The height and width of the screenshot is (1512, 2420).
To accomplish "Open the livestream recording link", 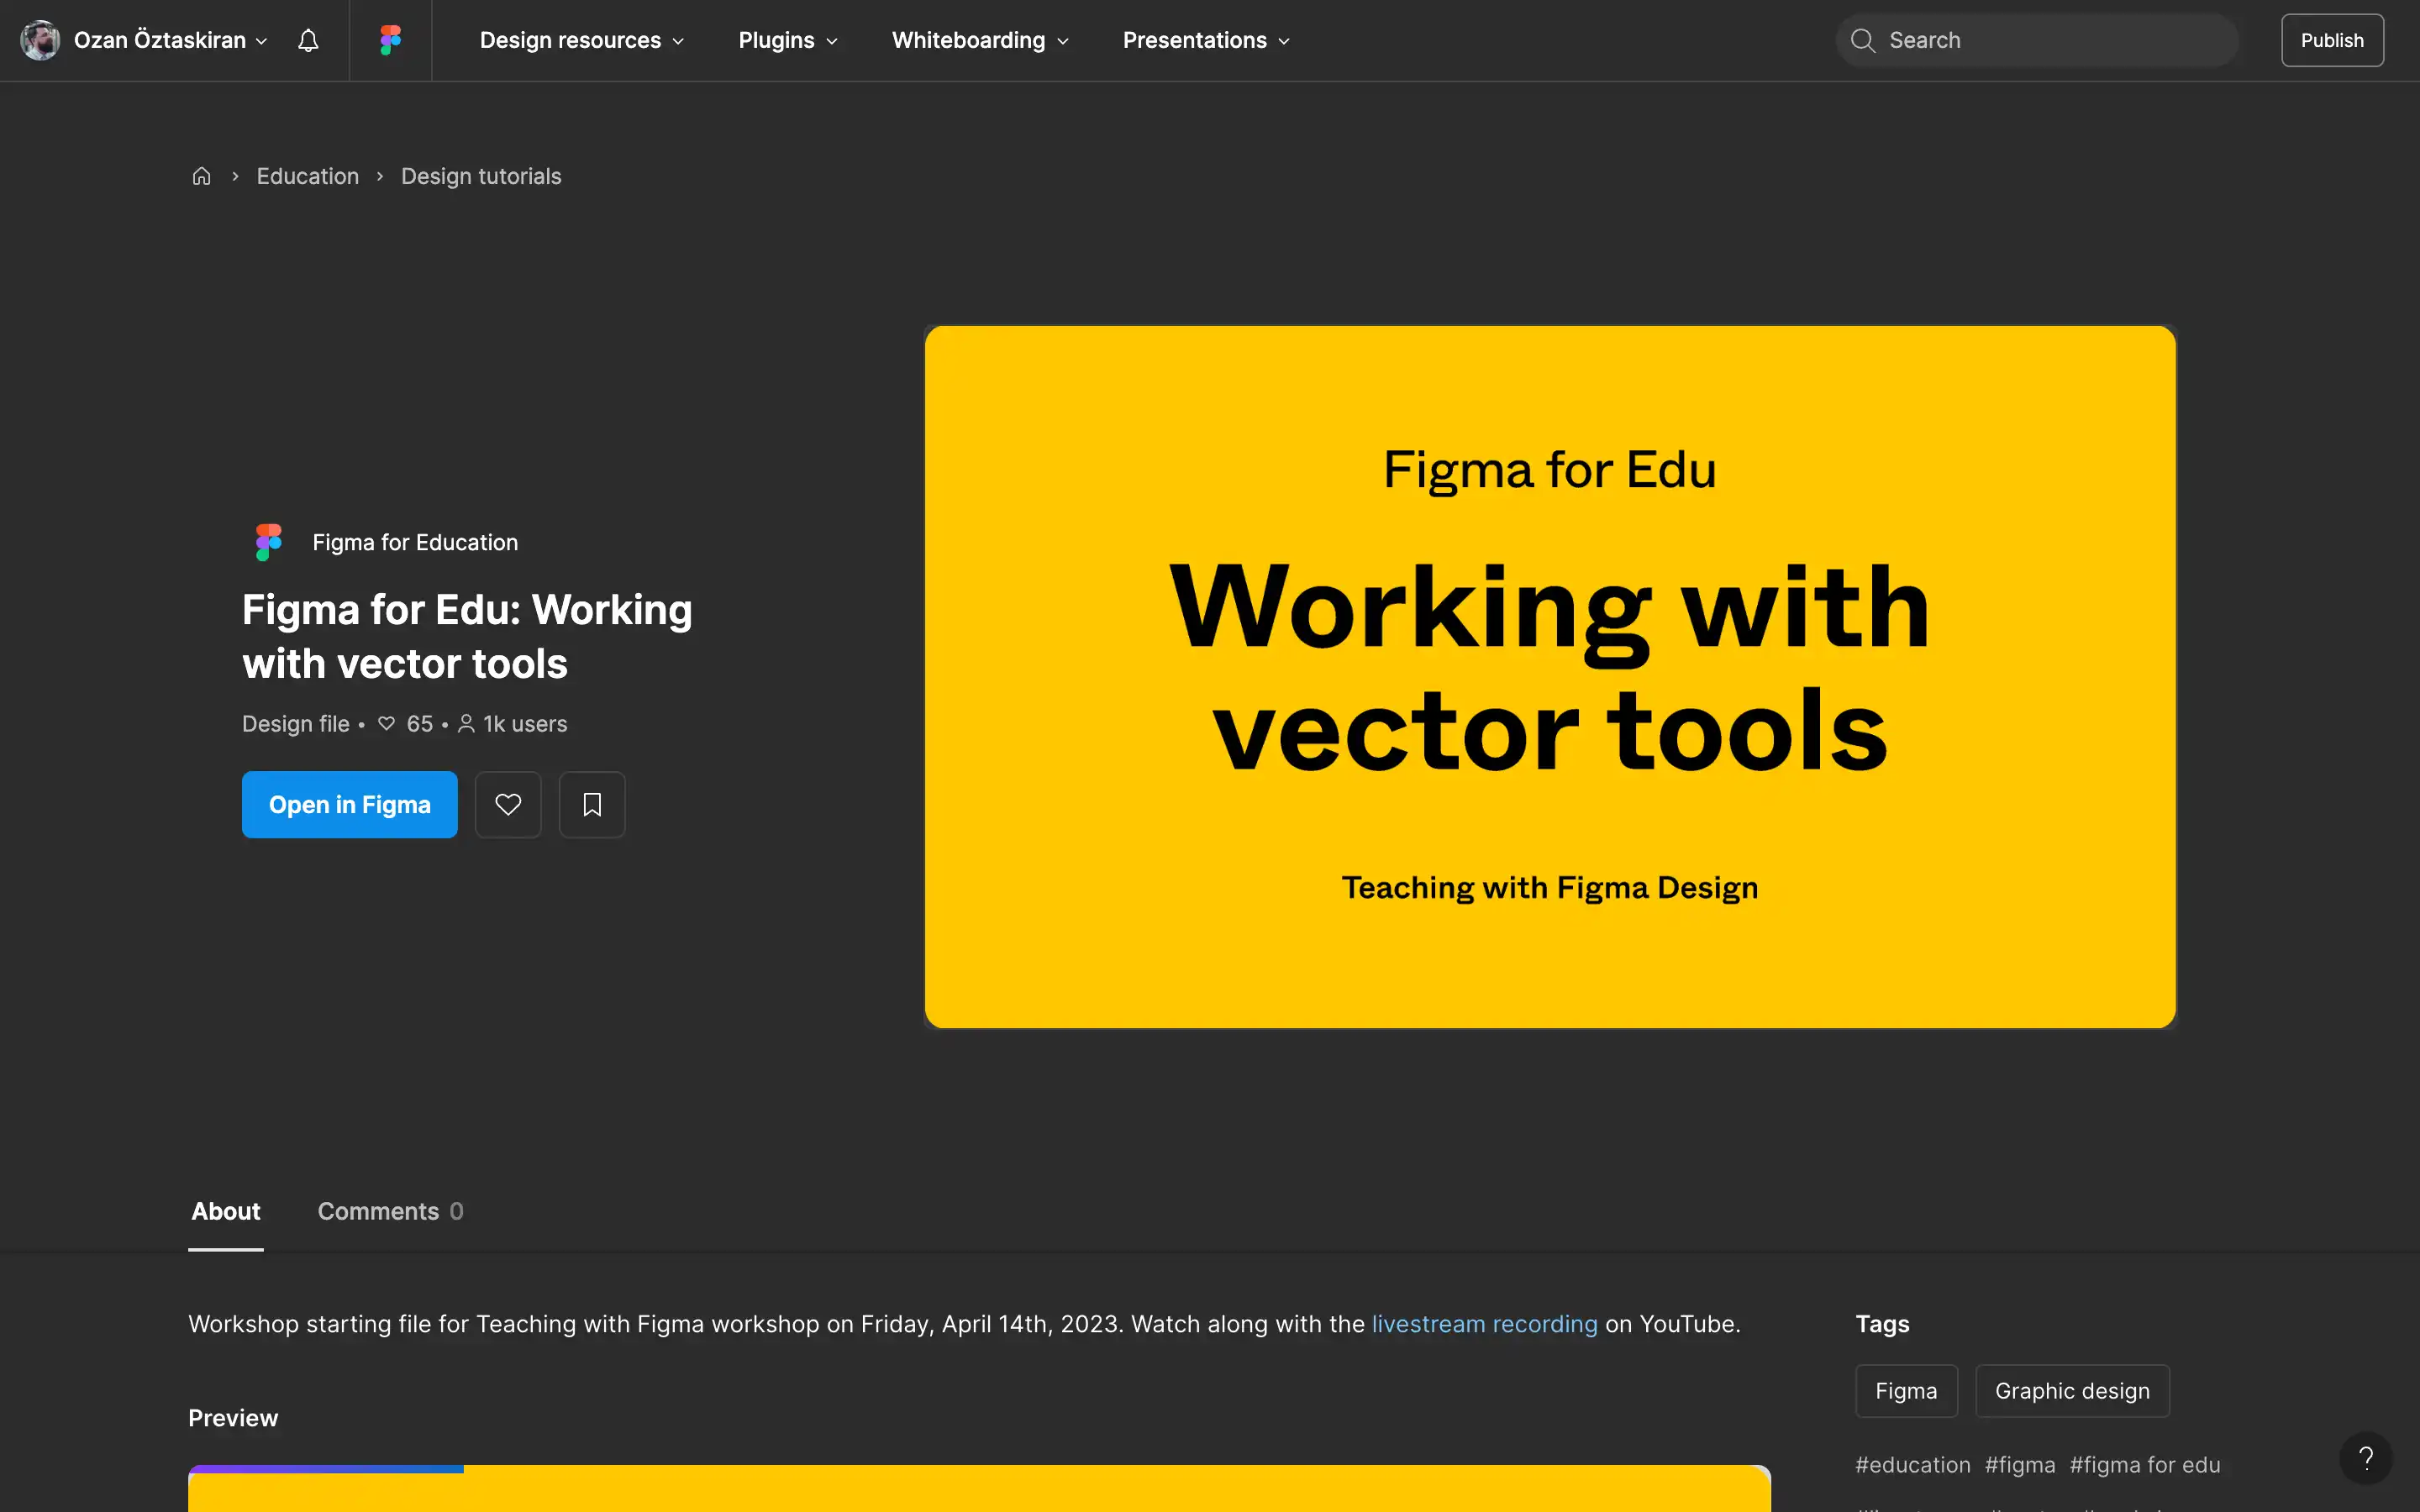I will pyautogui.click(x=1484, y=1324).
